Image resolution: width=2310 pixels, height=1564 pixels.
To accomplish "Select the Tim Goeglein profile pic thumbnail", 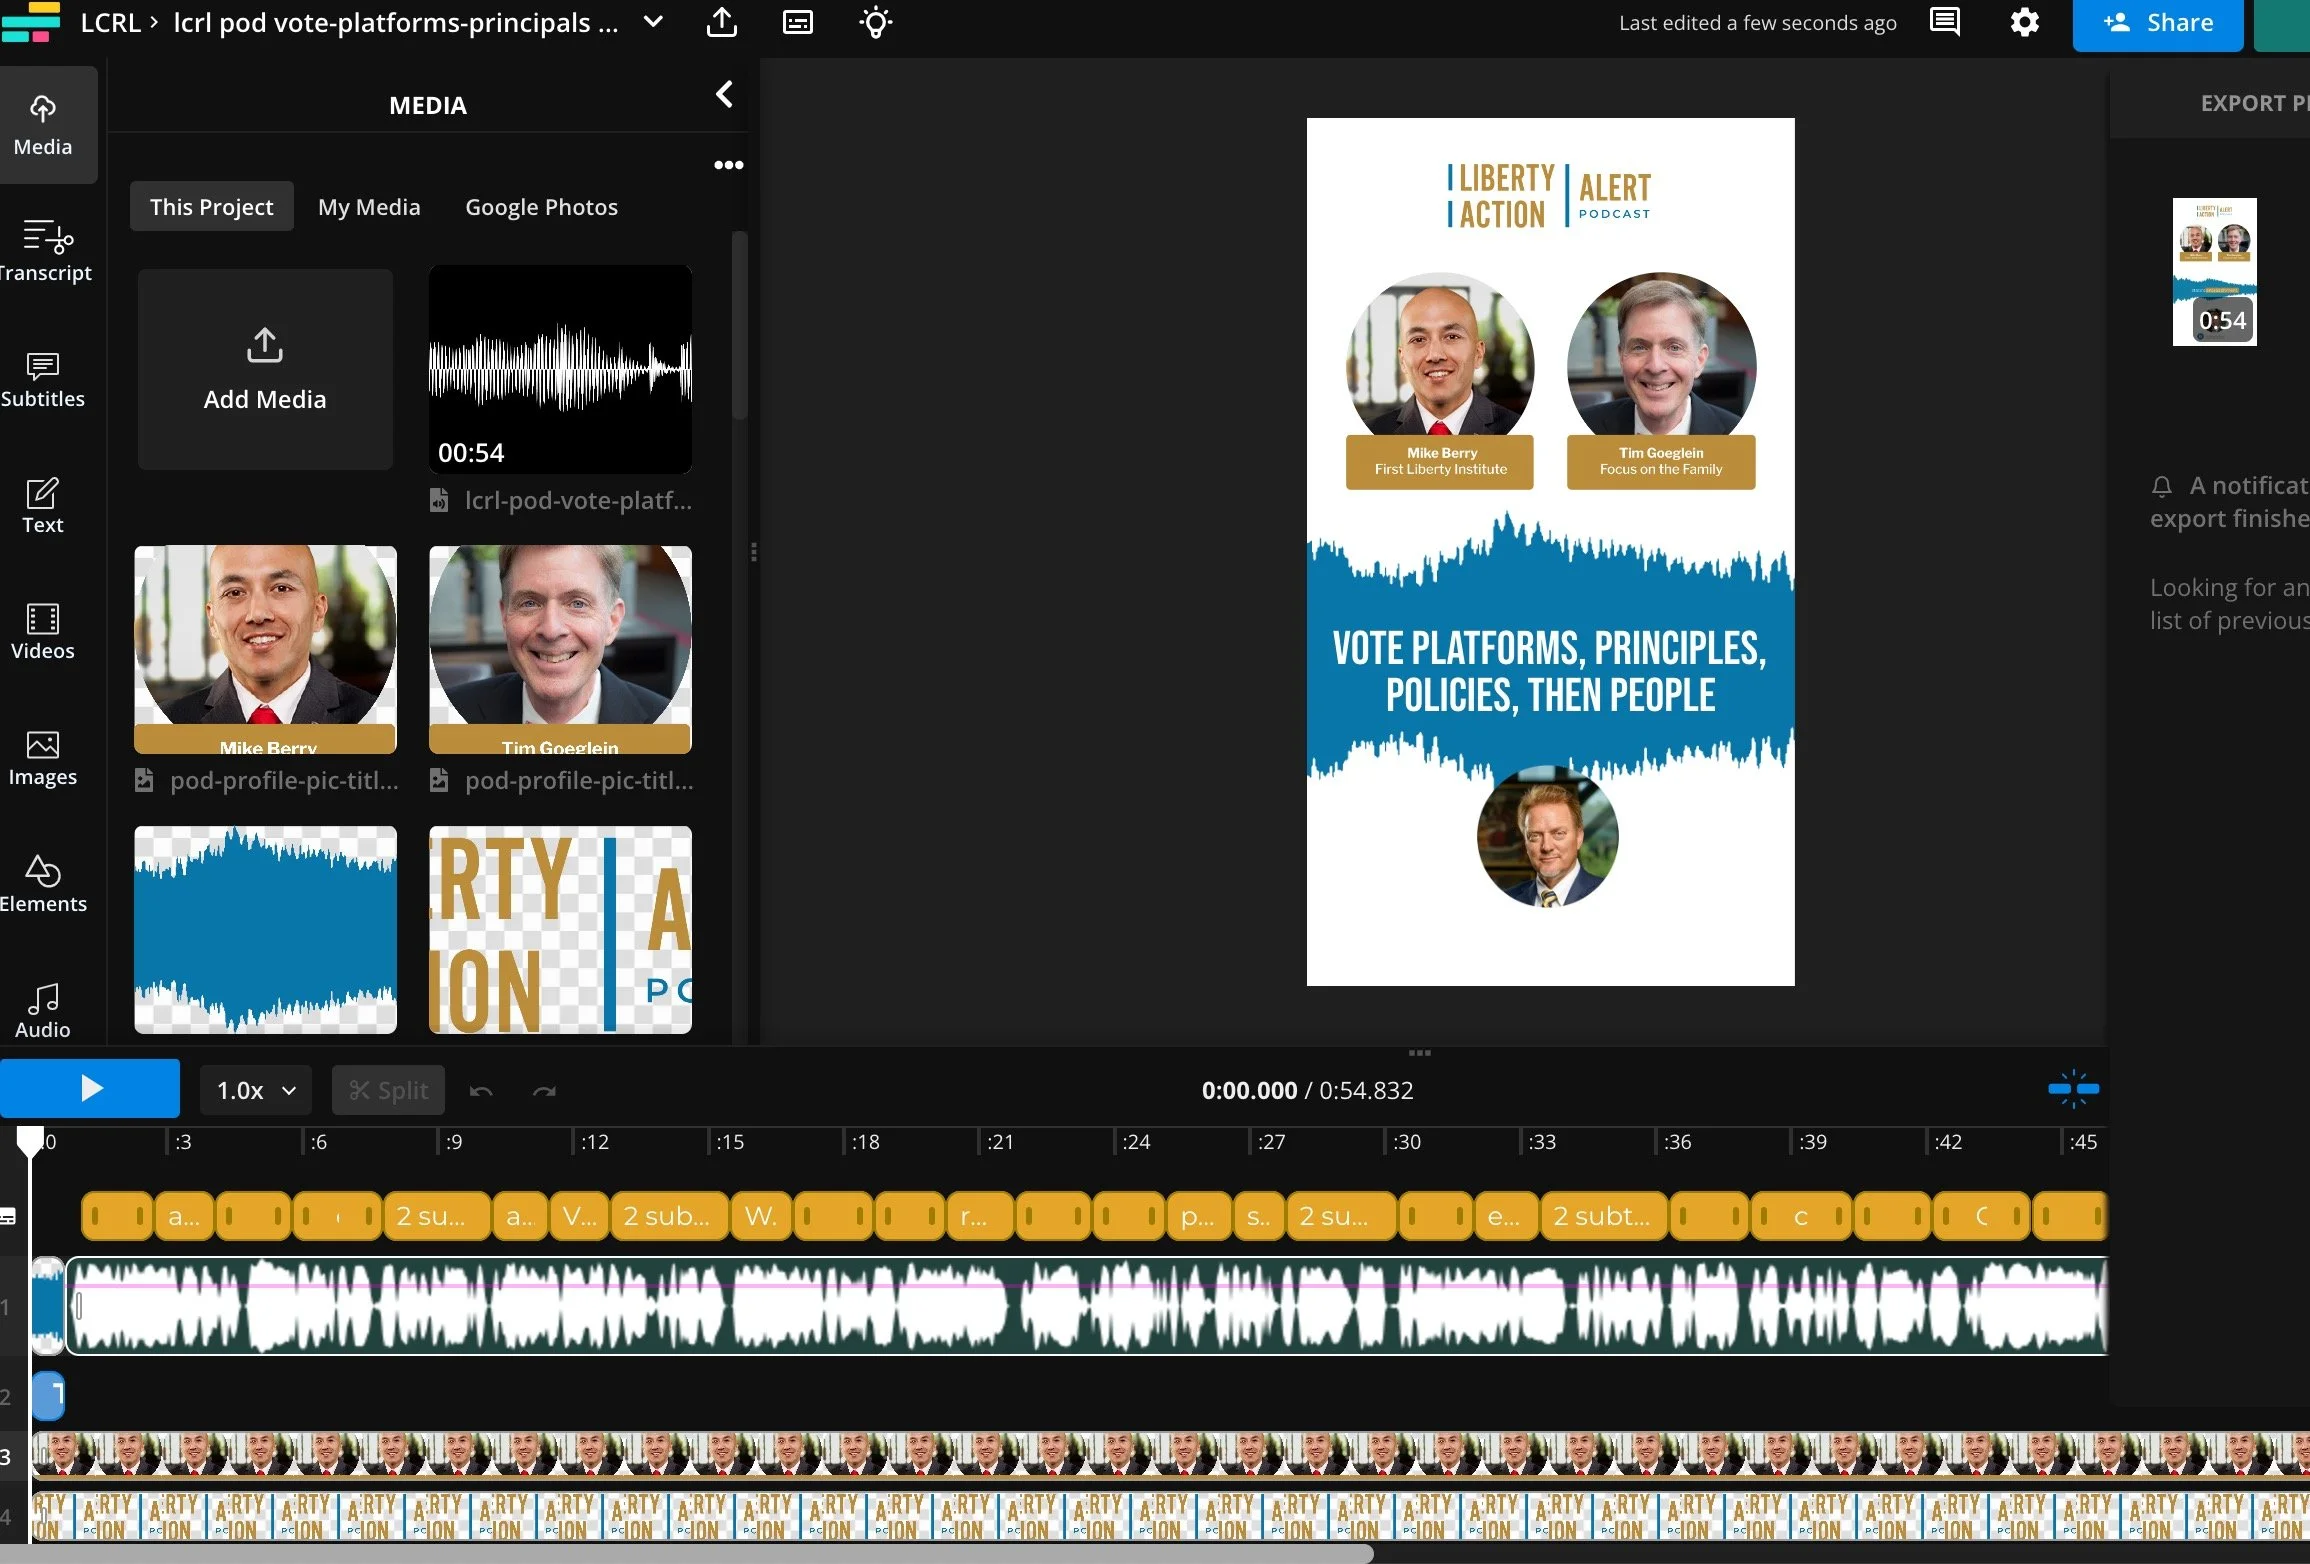I will point(560,649).
